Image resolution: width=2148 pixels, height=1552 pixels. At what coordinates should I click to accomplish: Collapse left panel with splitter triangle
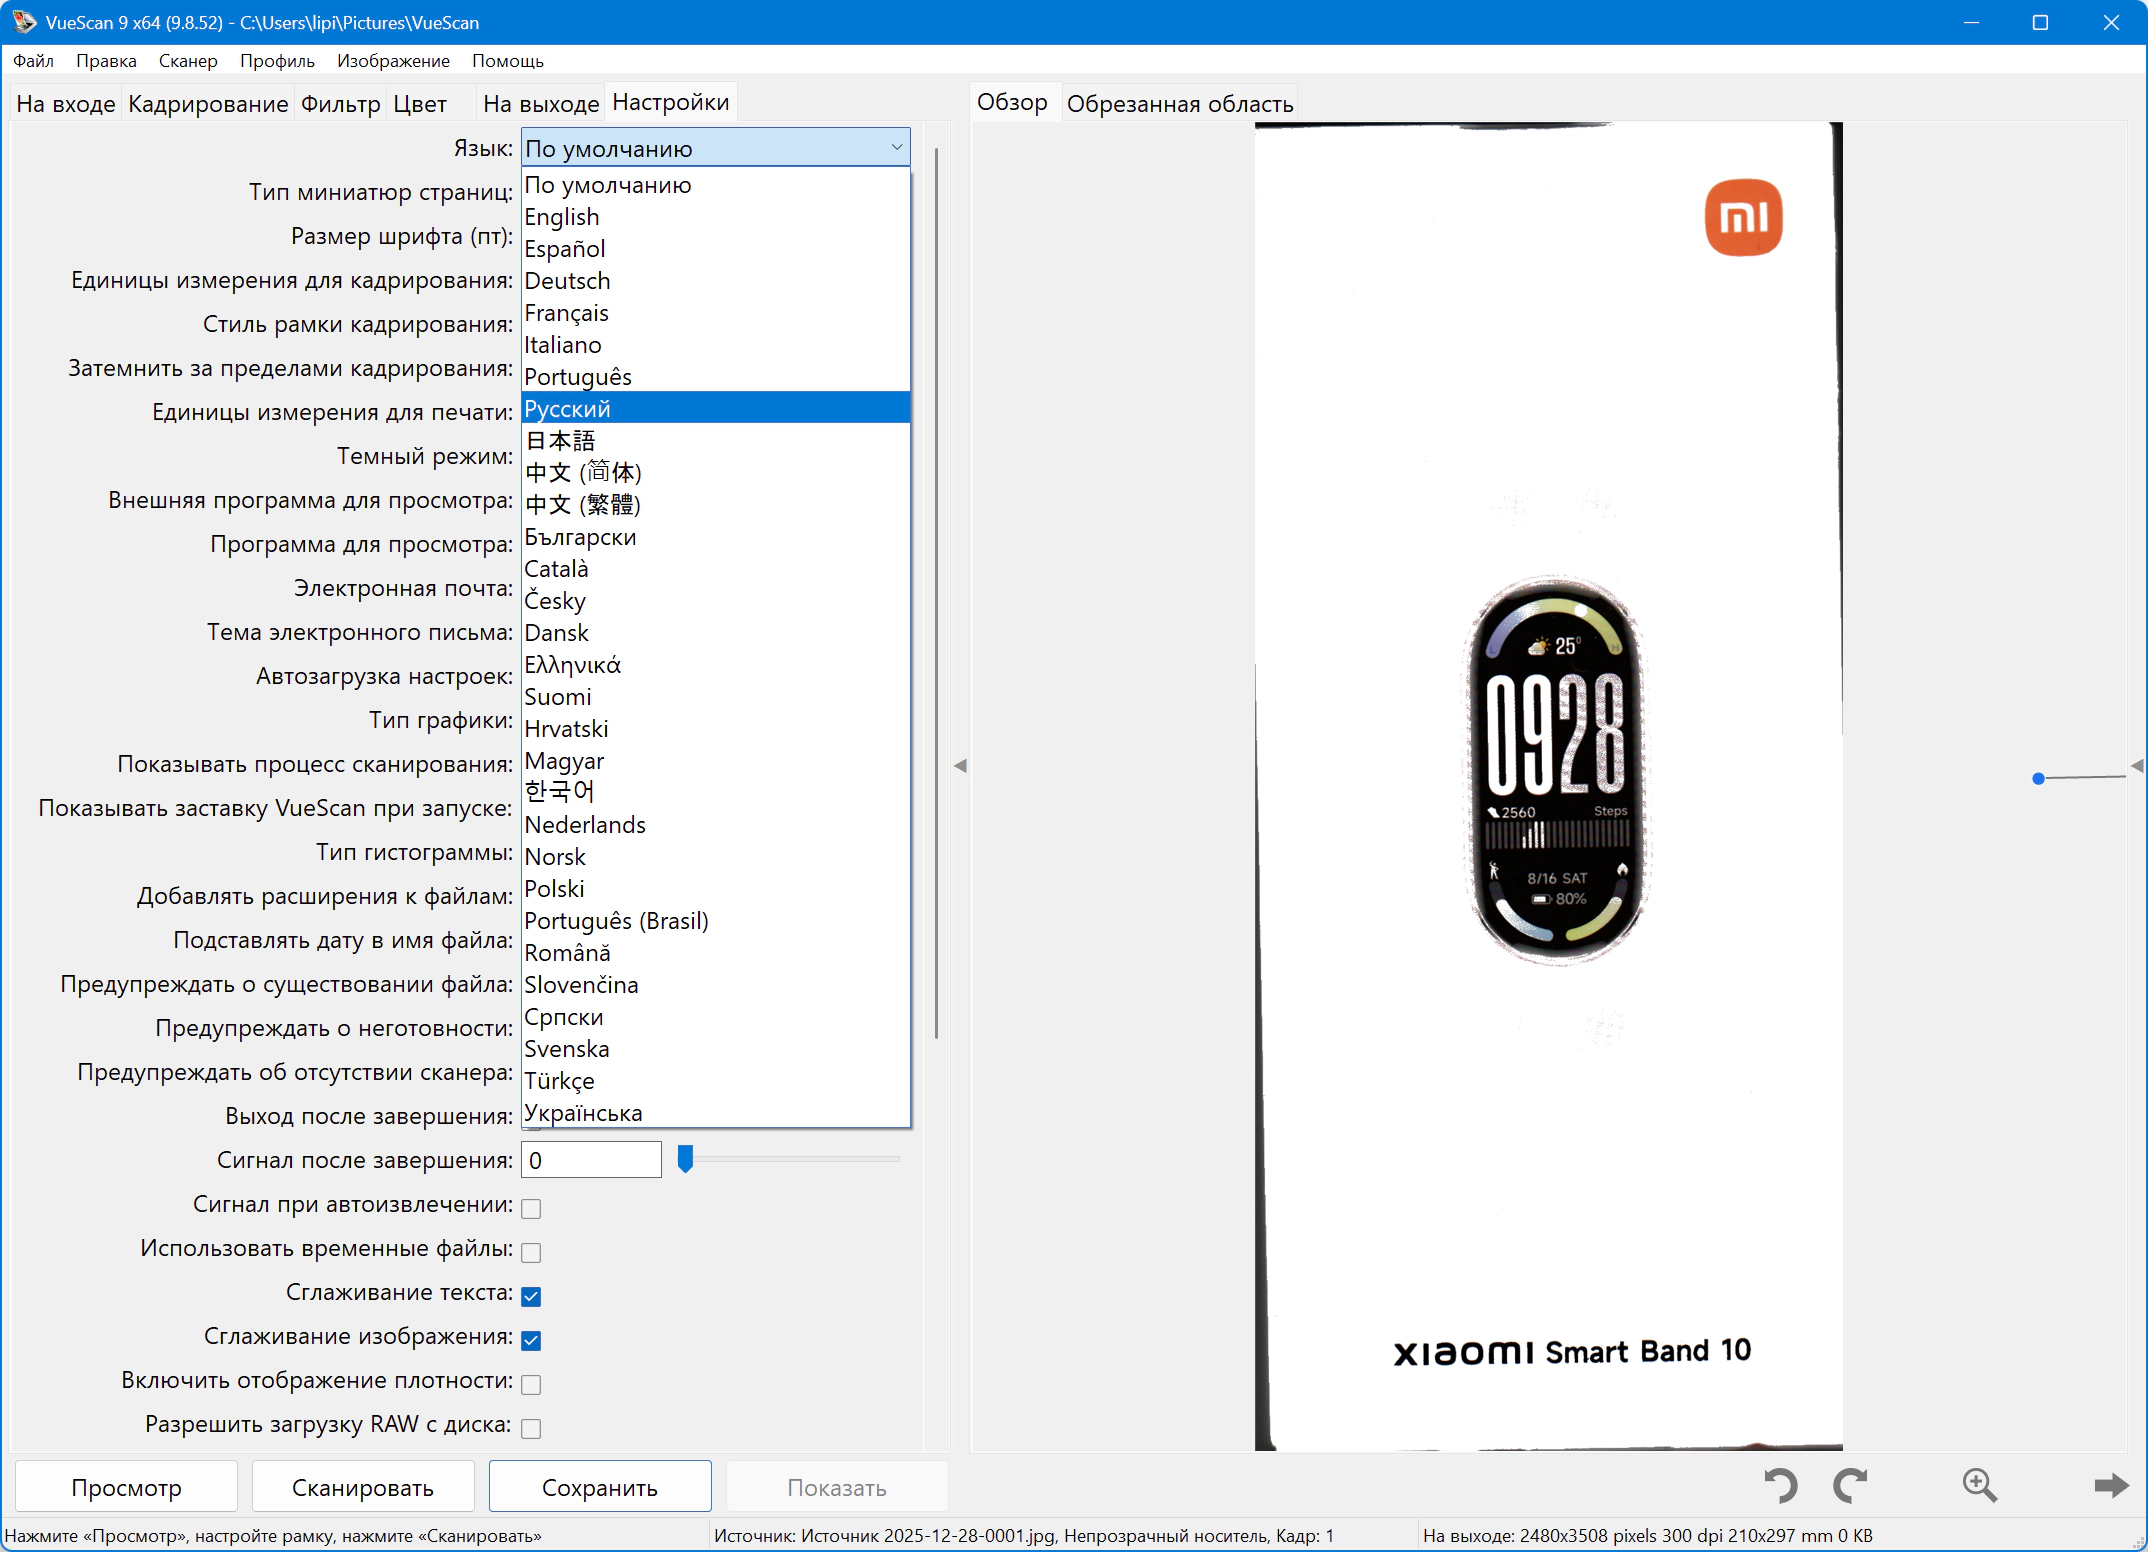point(960,766)
